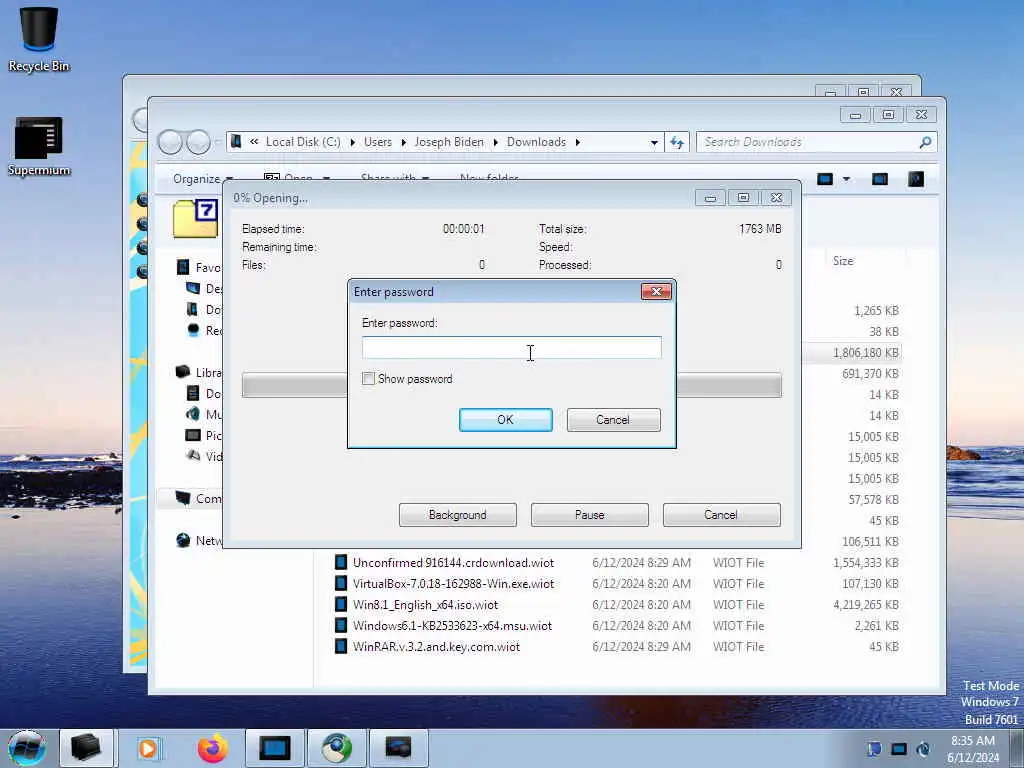The width and height of the screenshot is (1024, 768).
Task: Click the change view icon in Explorer toolbar
Action: 825,179
